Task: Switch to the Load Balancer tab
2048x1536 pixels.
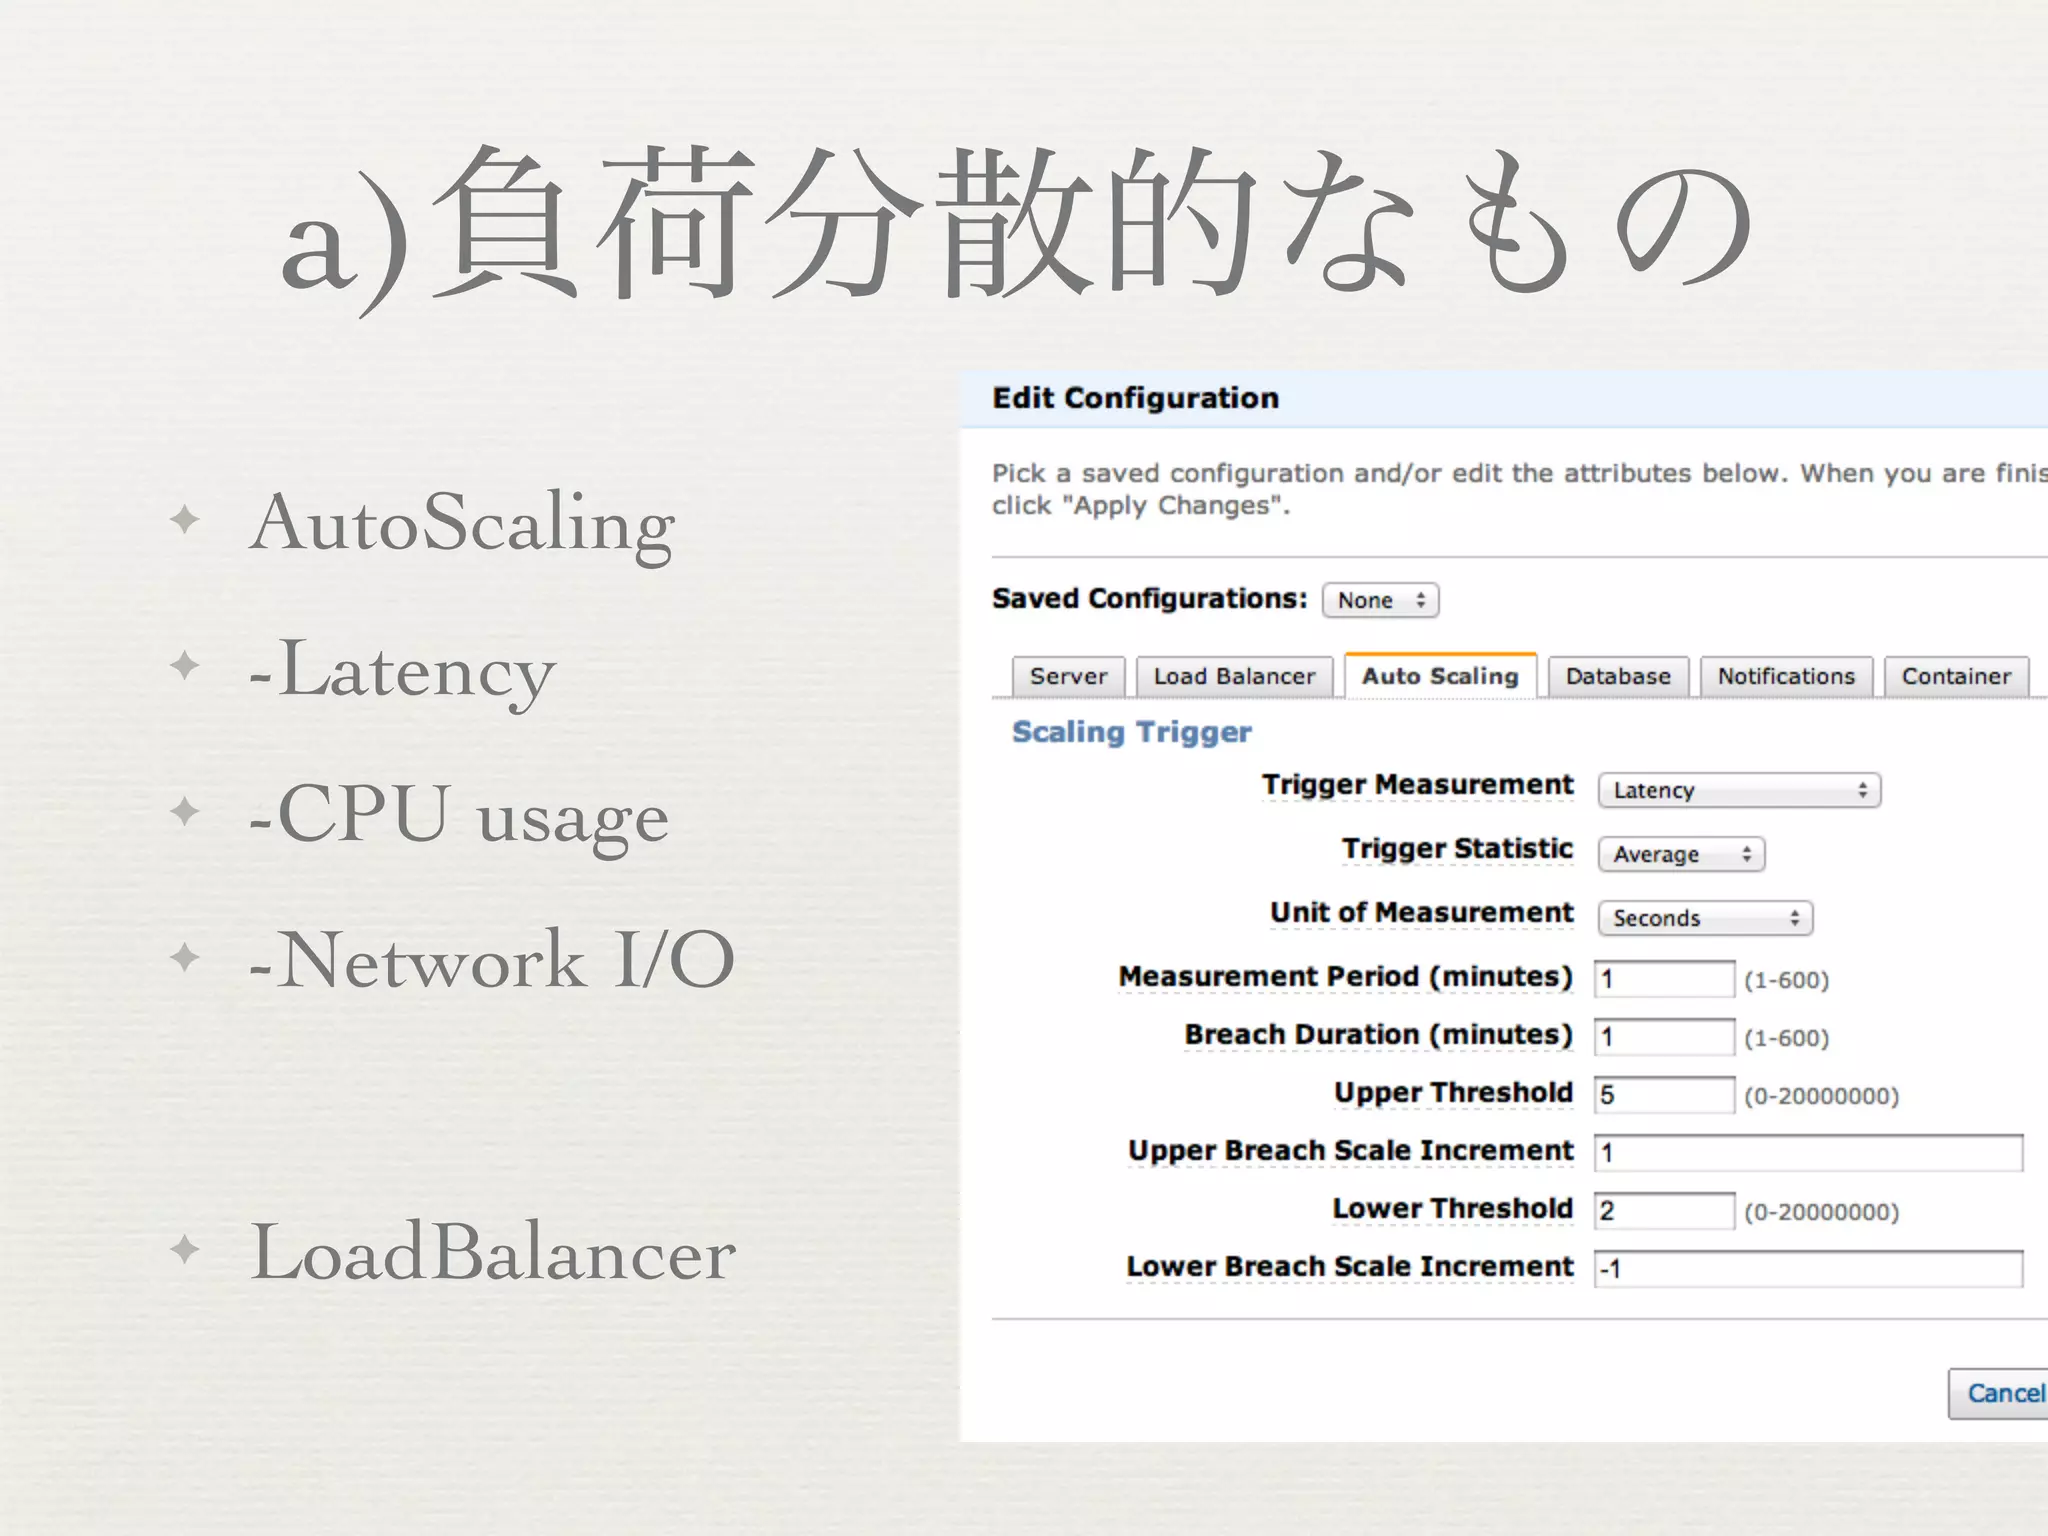Action: tap(1234, 677)
